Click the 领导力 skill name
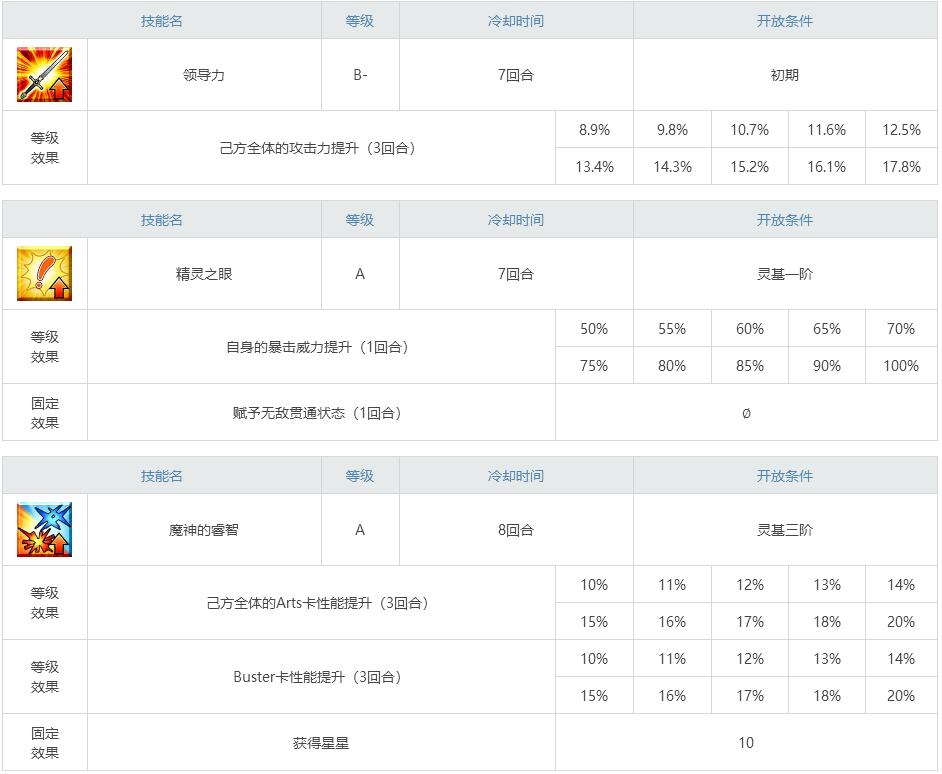Image resolution: width=942 pixels, height=774 pixels. (x=204, y=75)
